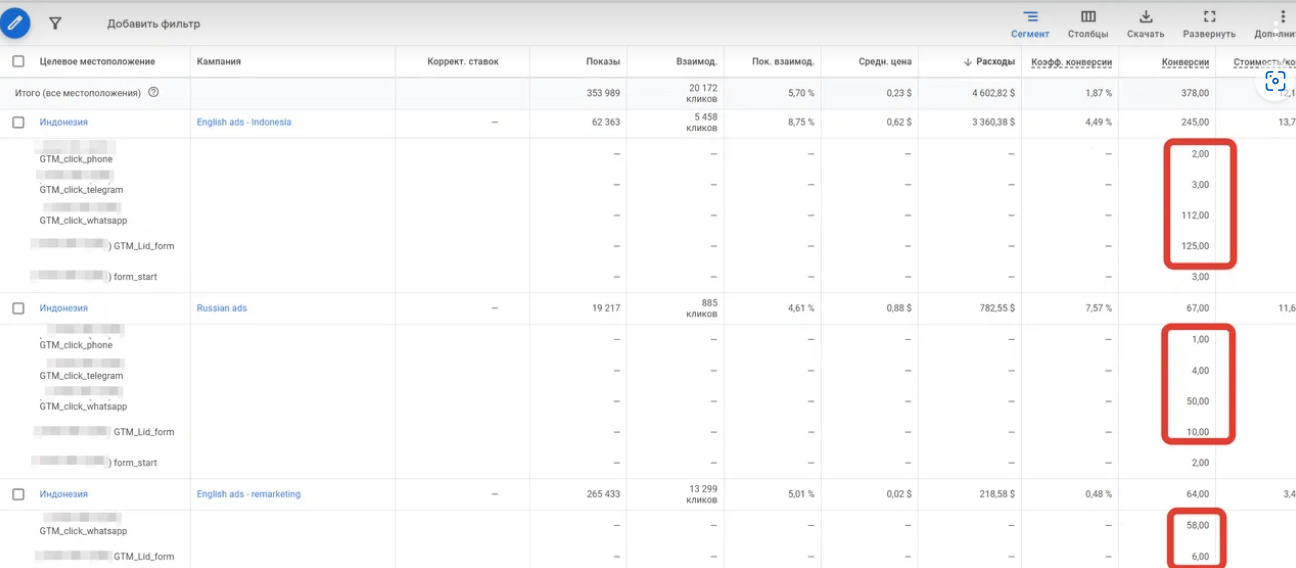1296x568 pixels.
Task: Click the Добавить фильтр field
Action: point(153,24)
